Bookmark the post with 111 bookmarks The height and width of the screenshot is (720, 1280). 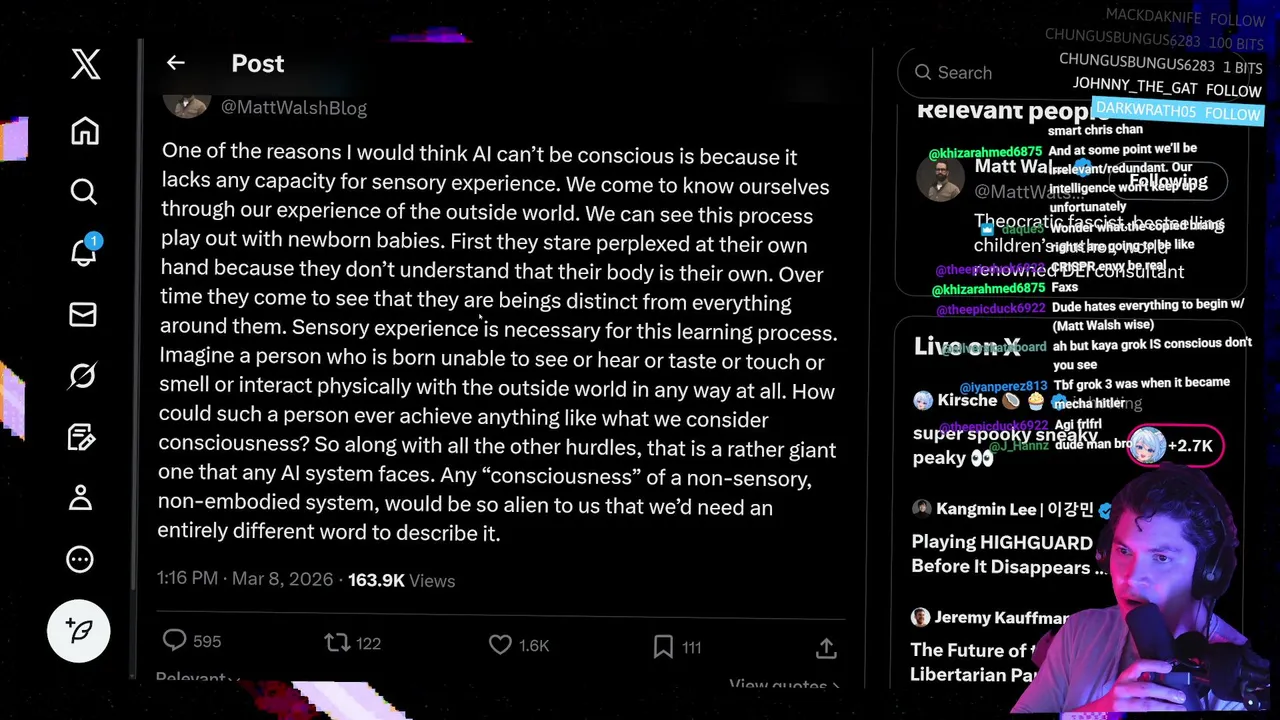[x=677, y=647]
